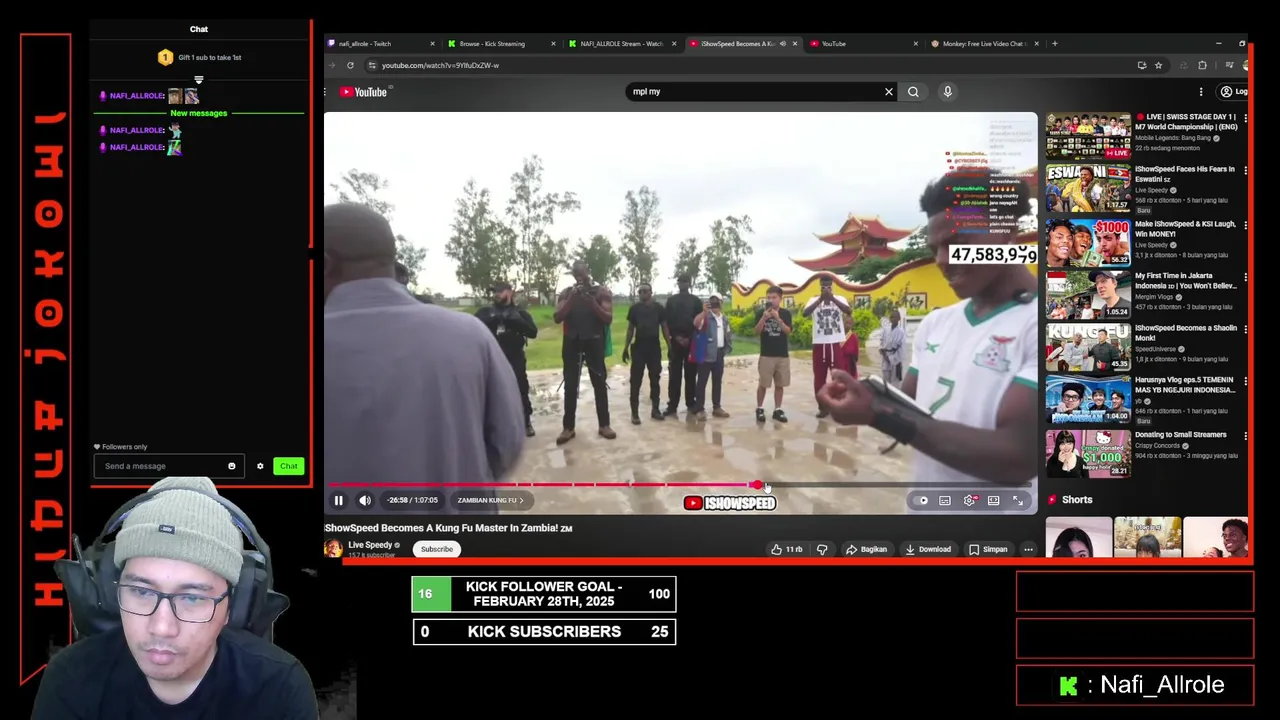
Task: Go forward in the browser
Action: [x=332, y=65]
